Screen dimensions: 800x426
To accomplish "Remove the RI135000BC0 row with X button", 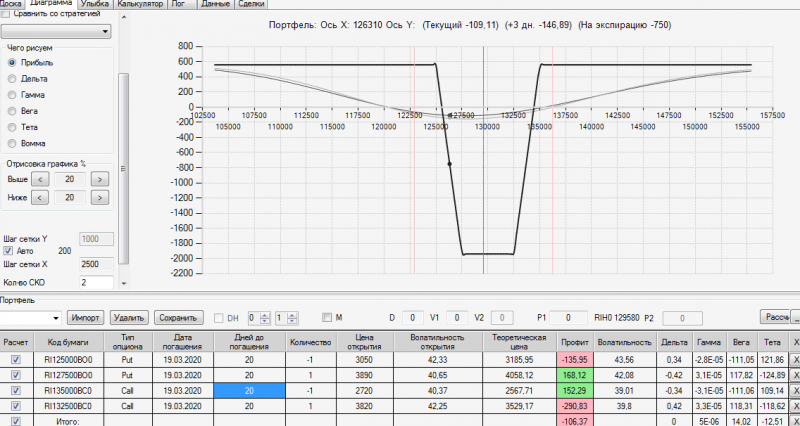I will coord(795,391).
